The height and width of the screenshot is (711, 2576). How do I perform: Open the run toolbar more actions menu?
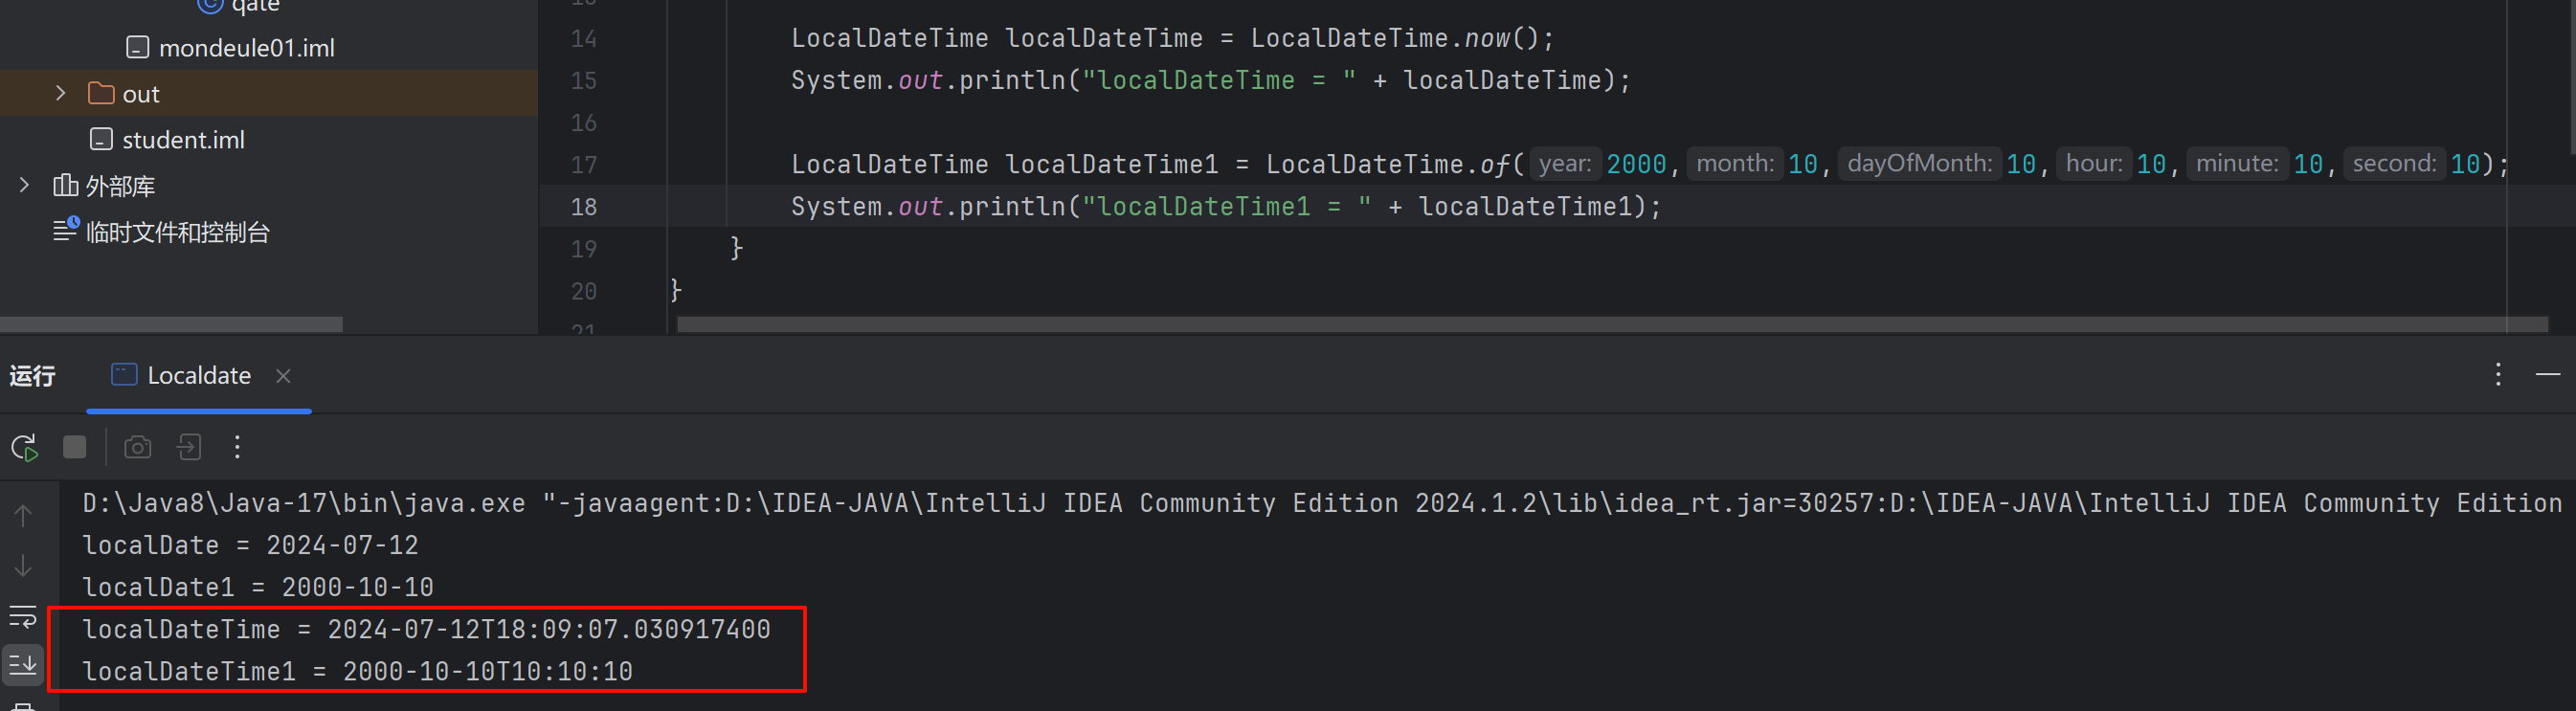click(x=237, y=447)
